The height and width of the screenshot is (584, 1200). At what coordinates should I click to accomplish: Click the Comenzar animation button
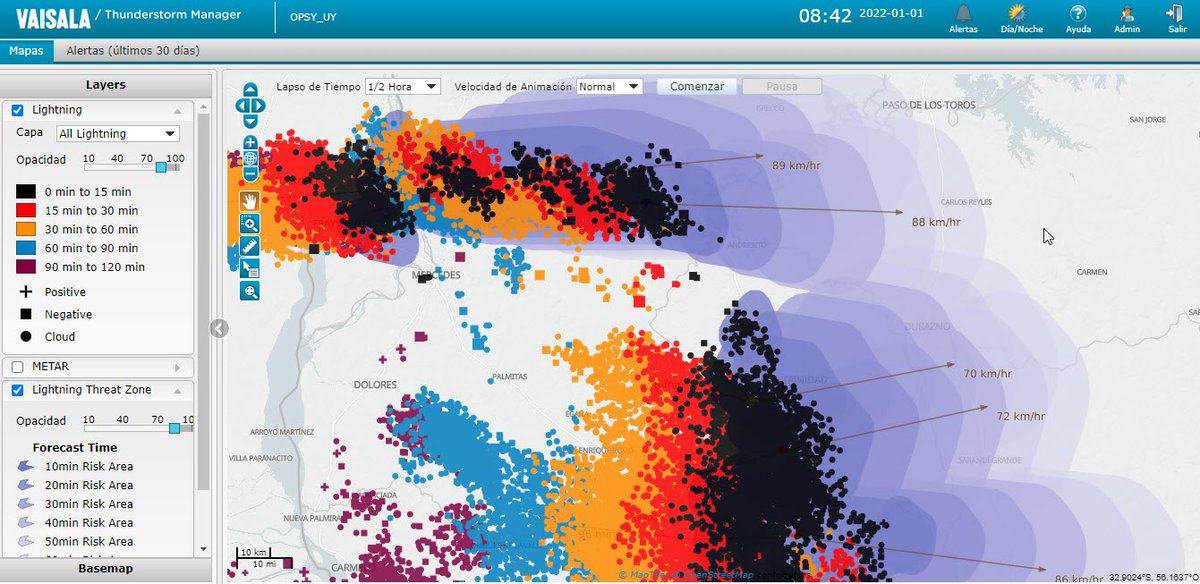(x=697, y=87)
